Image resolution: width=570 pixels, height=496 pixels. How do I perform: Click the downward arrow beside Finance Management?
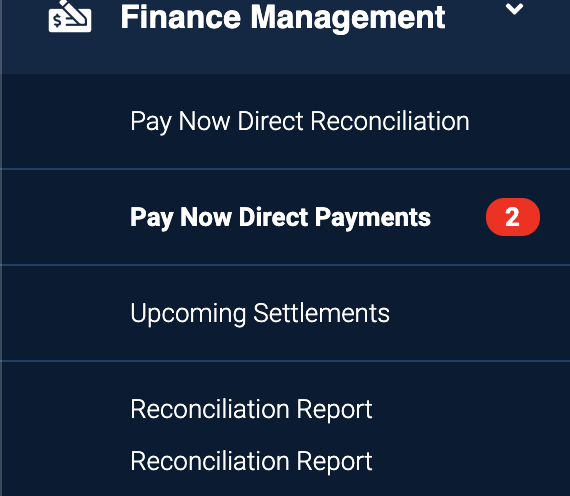[514, 9]
